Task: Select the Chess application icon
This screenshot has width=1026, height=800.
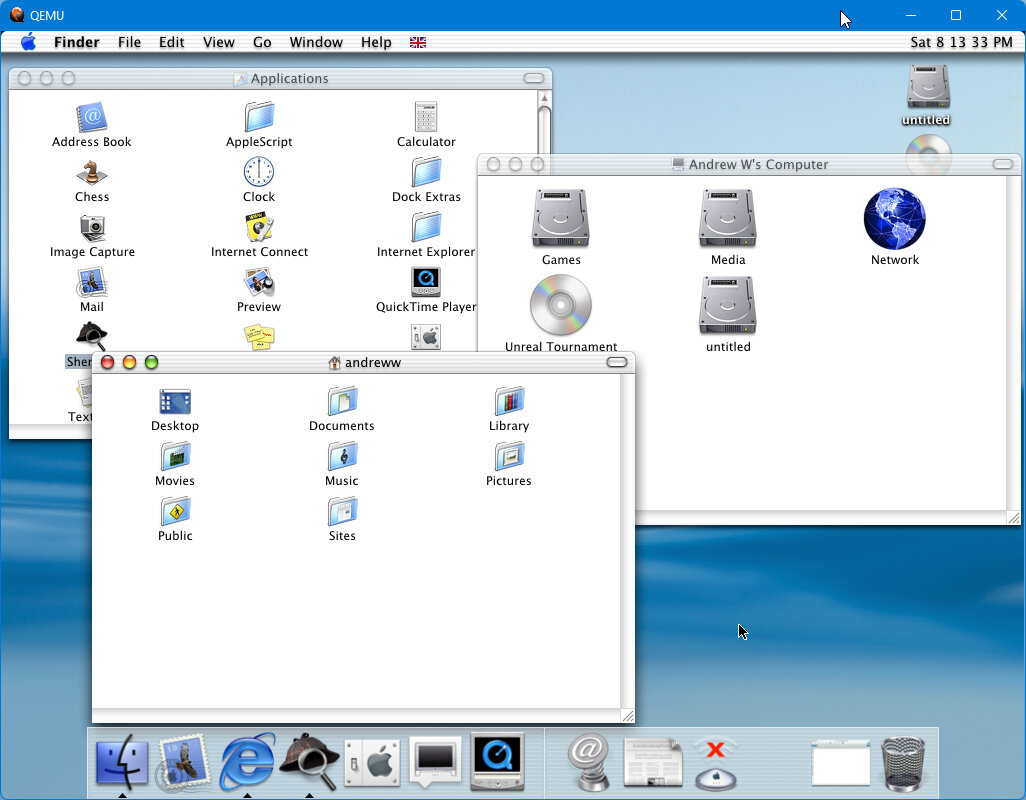Action: click(92, 174)
